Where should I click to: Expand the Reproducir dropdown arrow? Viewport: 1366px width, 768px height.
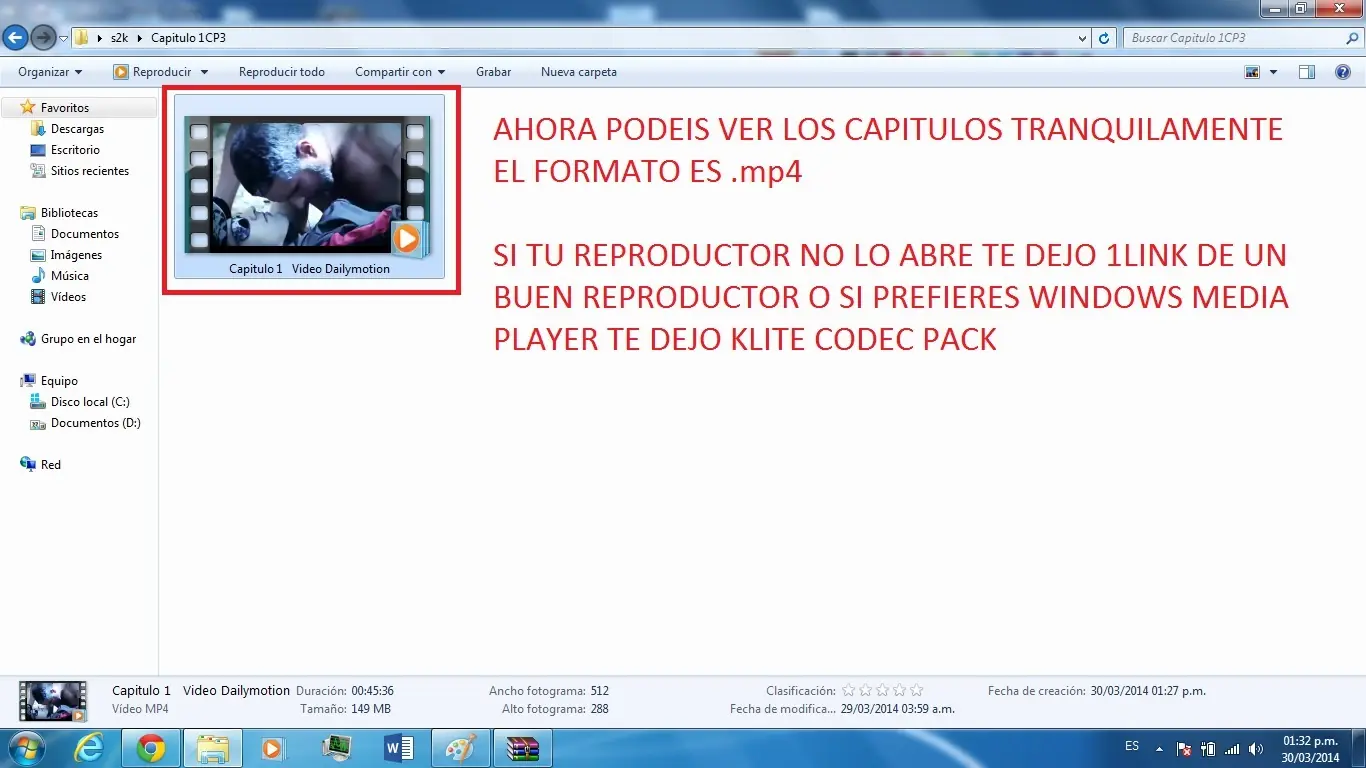tap(204, 72)
